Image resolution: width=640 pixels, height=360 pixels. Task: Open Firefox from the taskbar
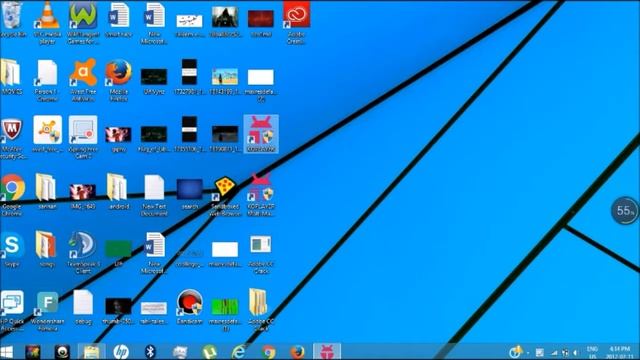tap(298, 352)
